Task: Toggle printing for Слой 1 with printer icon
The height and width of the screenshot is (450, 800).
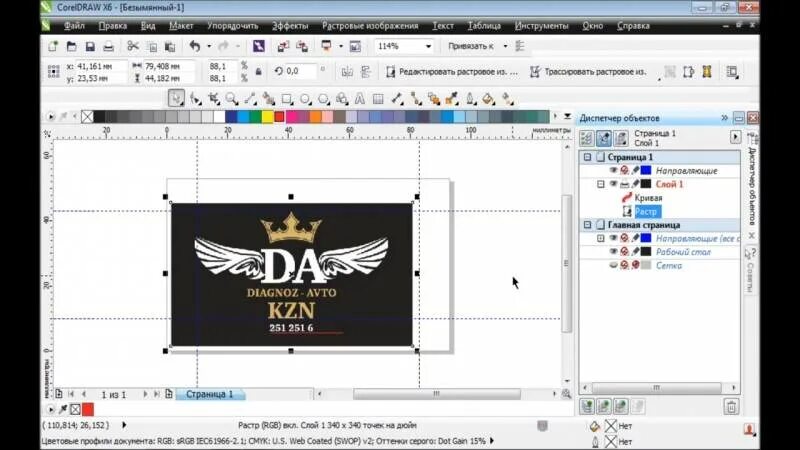Action: 624,184
